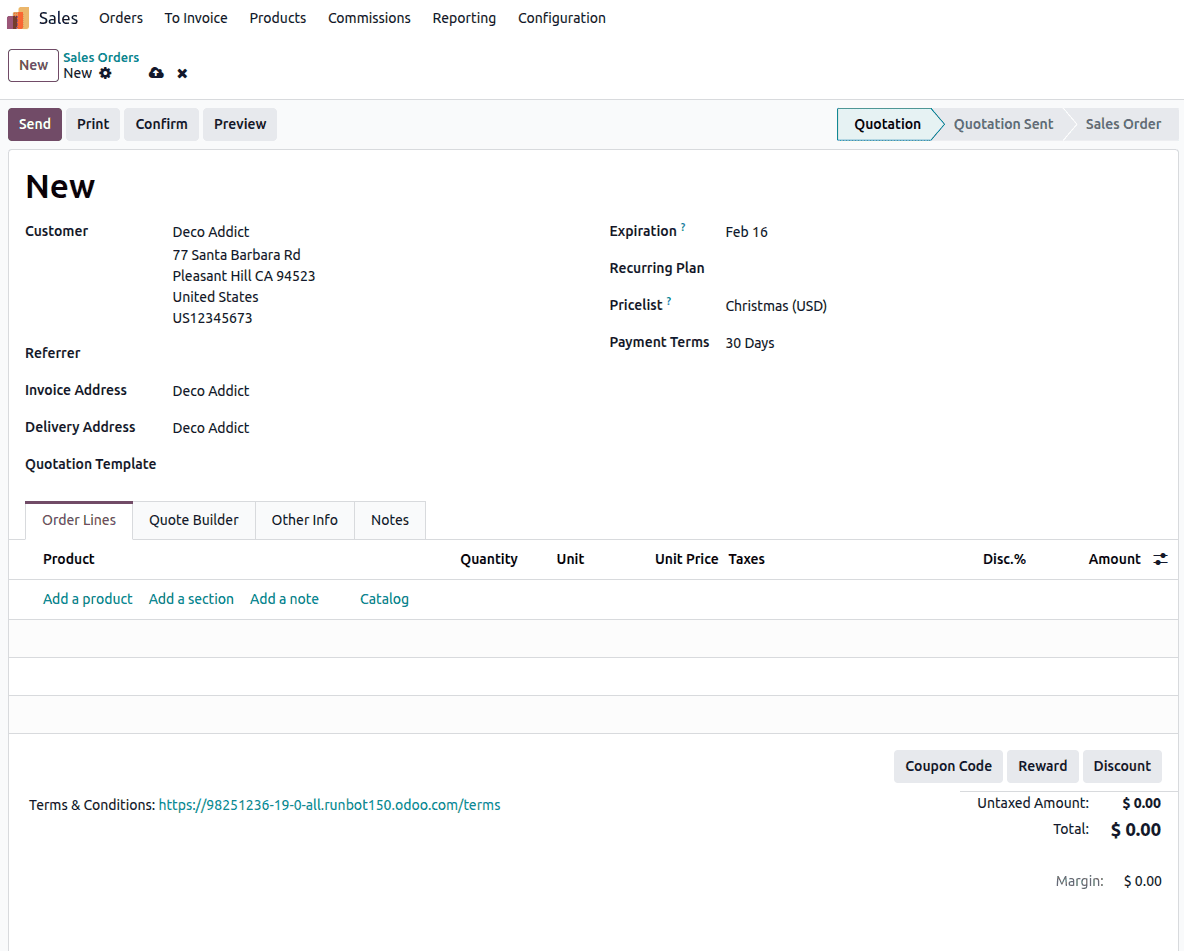Change the Payment Terms from 30 Days
This screenshot has width=1184, height=951.
749,342
